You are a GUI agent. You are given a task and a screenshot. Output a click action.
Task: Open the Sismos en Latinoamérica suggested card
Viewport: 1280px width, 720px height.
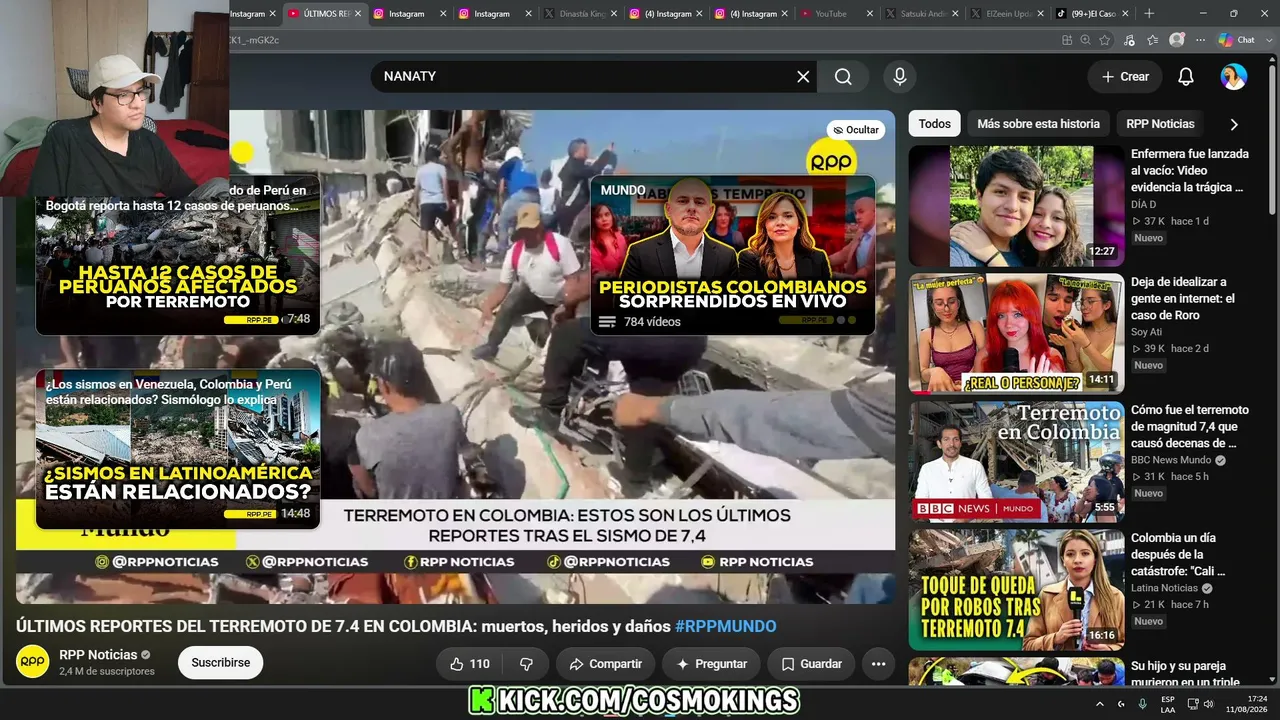point(178,449)
